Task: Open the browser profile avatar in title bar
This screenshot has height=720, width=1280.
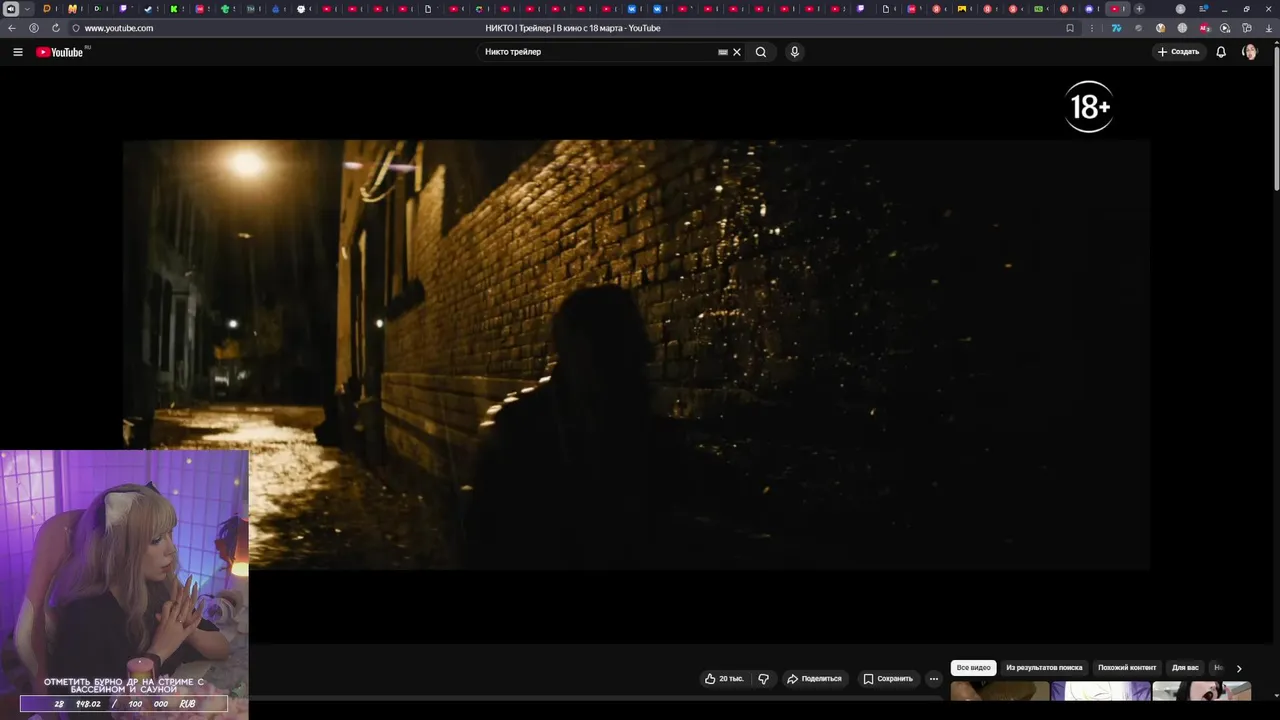Action: coord(1180,9)
